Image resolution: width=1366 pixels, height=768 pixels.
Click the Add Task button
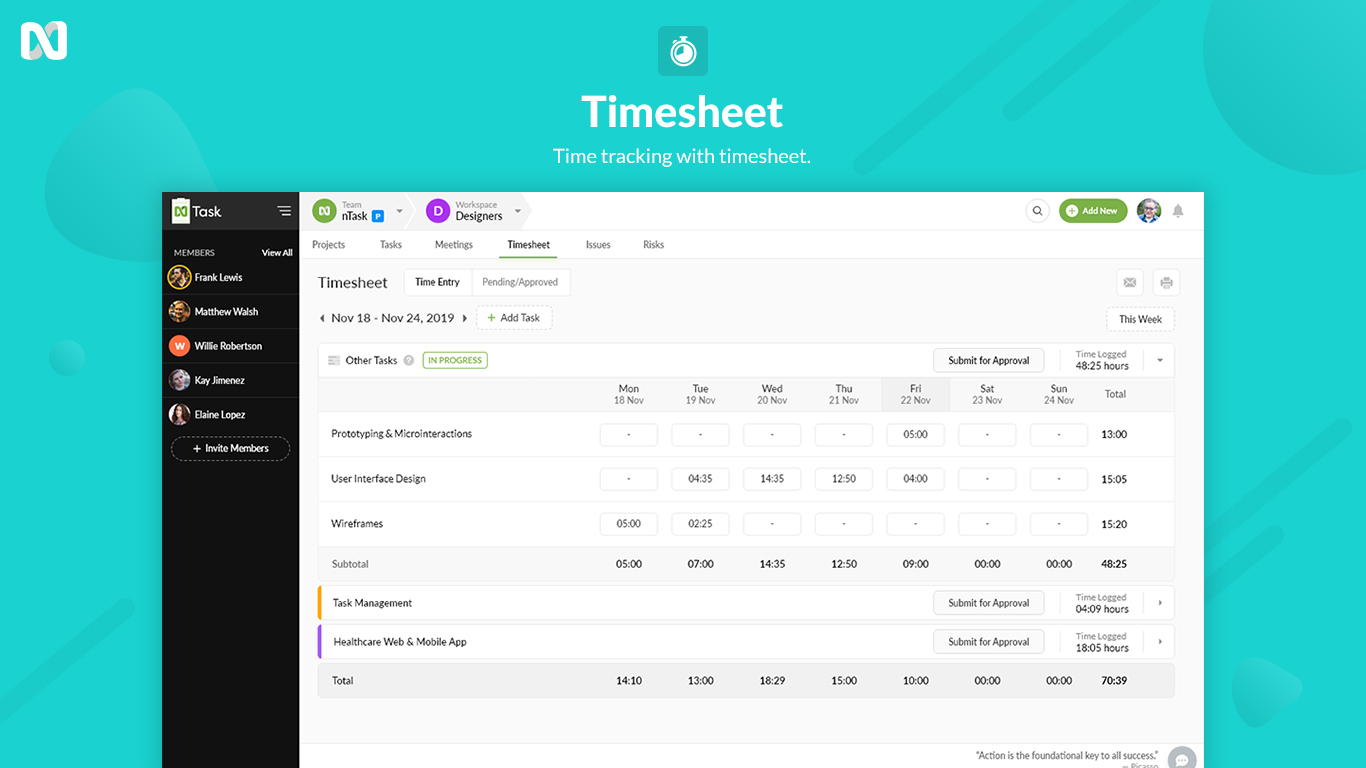(514, 318)
